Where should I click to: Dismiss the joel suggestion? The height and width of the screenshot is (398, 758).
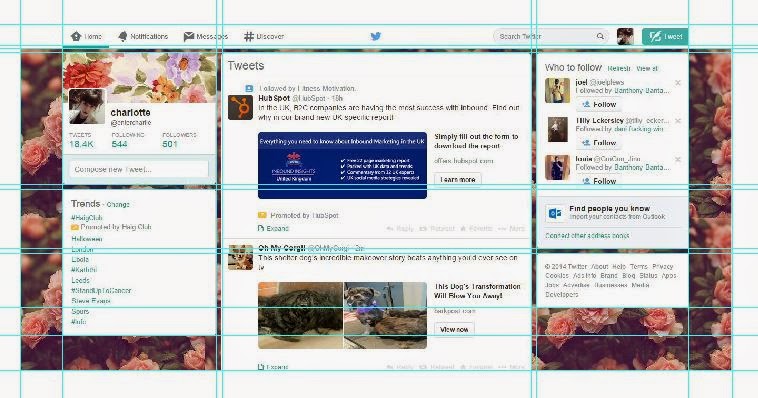tap(678, 83)
